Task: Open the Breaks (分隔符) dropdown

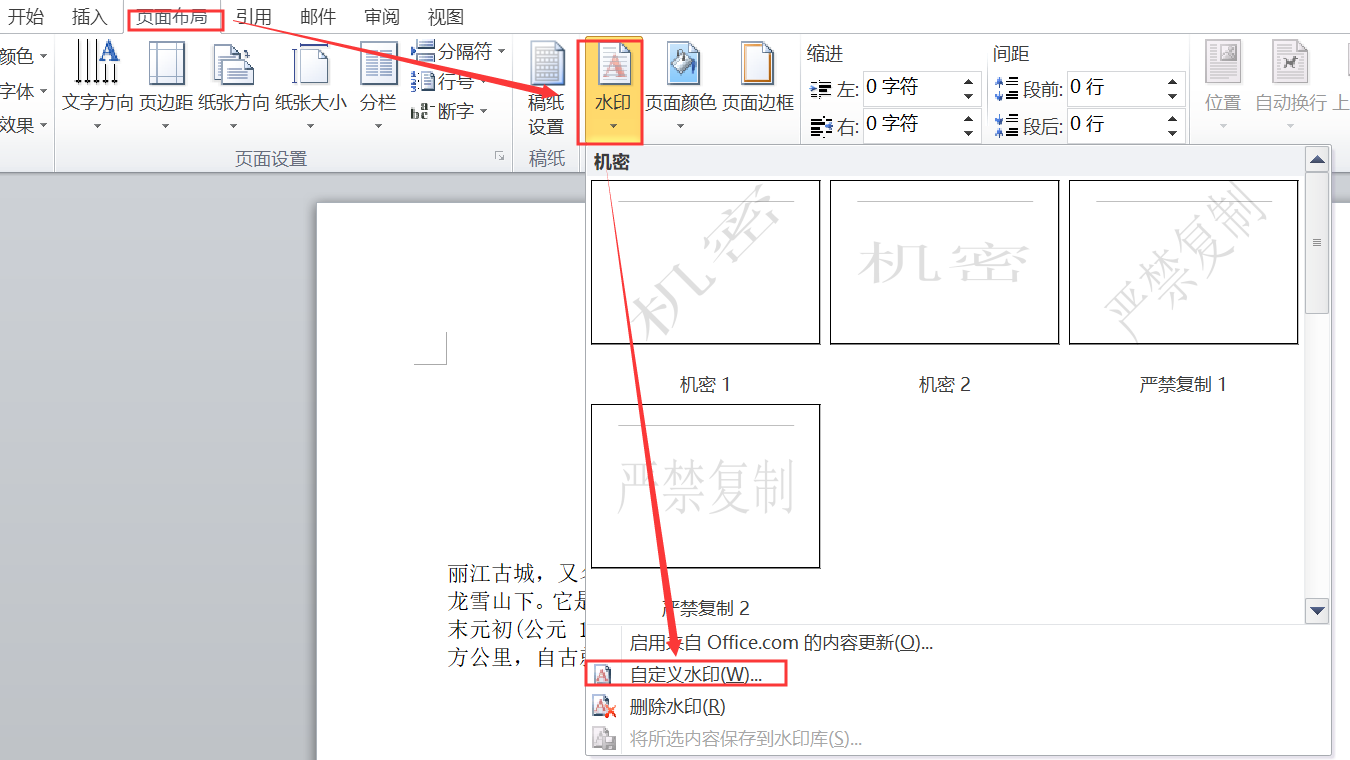Action: click(x=459, y=52)
